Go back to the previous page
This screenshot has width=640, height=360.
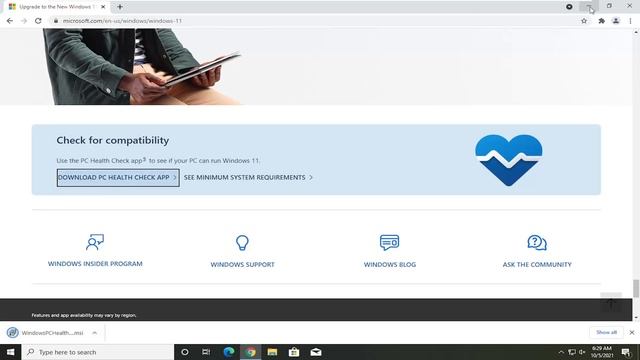[x=10, y=21]
